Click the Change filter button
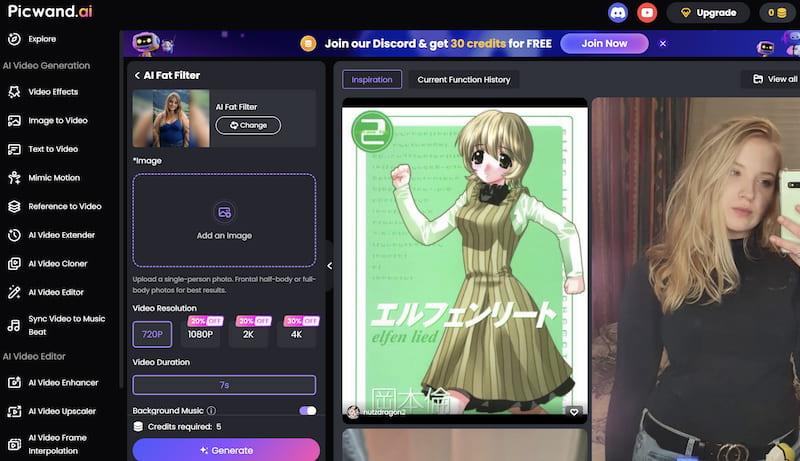800x461 pixels. tap(248, 125)
